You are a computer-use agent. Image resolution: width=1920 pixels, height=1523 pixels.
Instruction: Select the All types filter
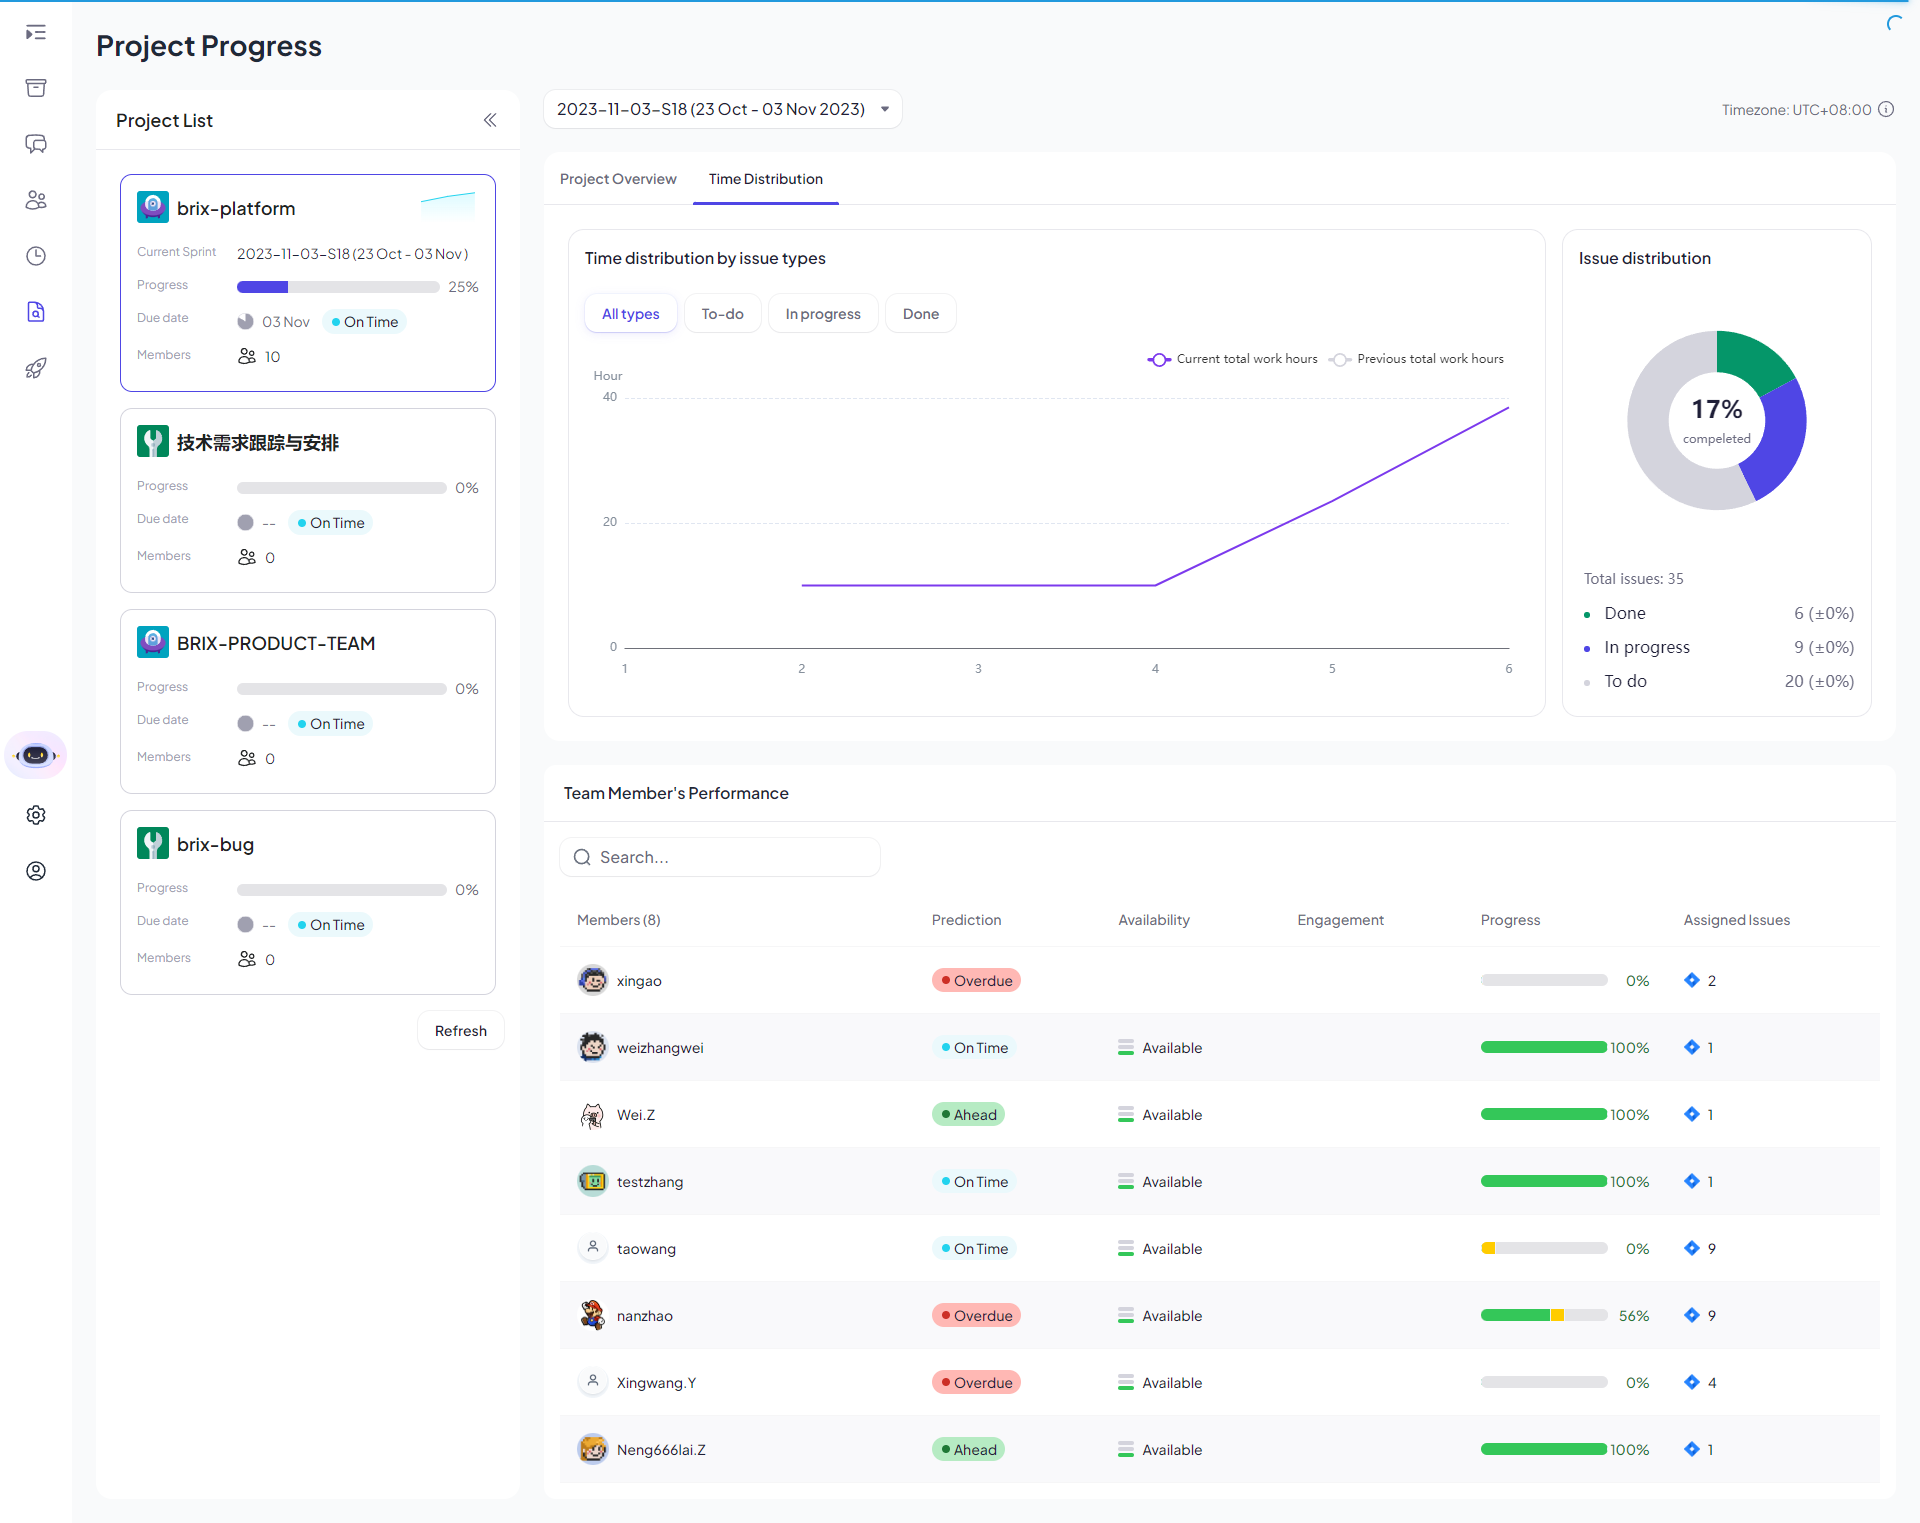pos(631,314)
